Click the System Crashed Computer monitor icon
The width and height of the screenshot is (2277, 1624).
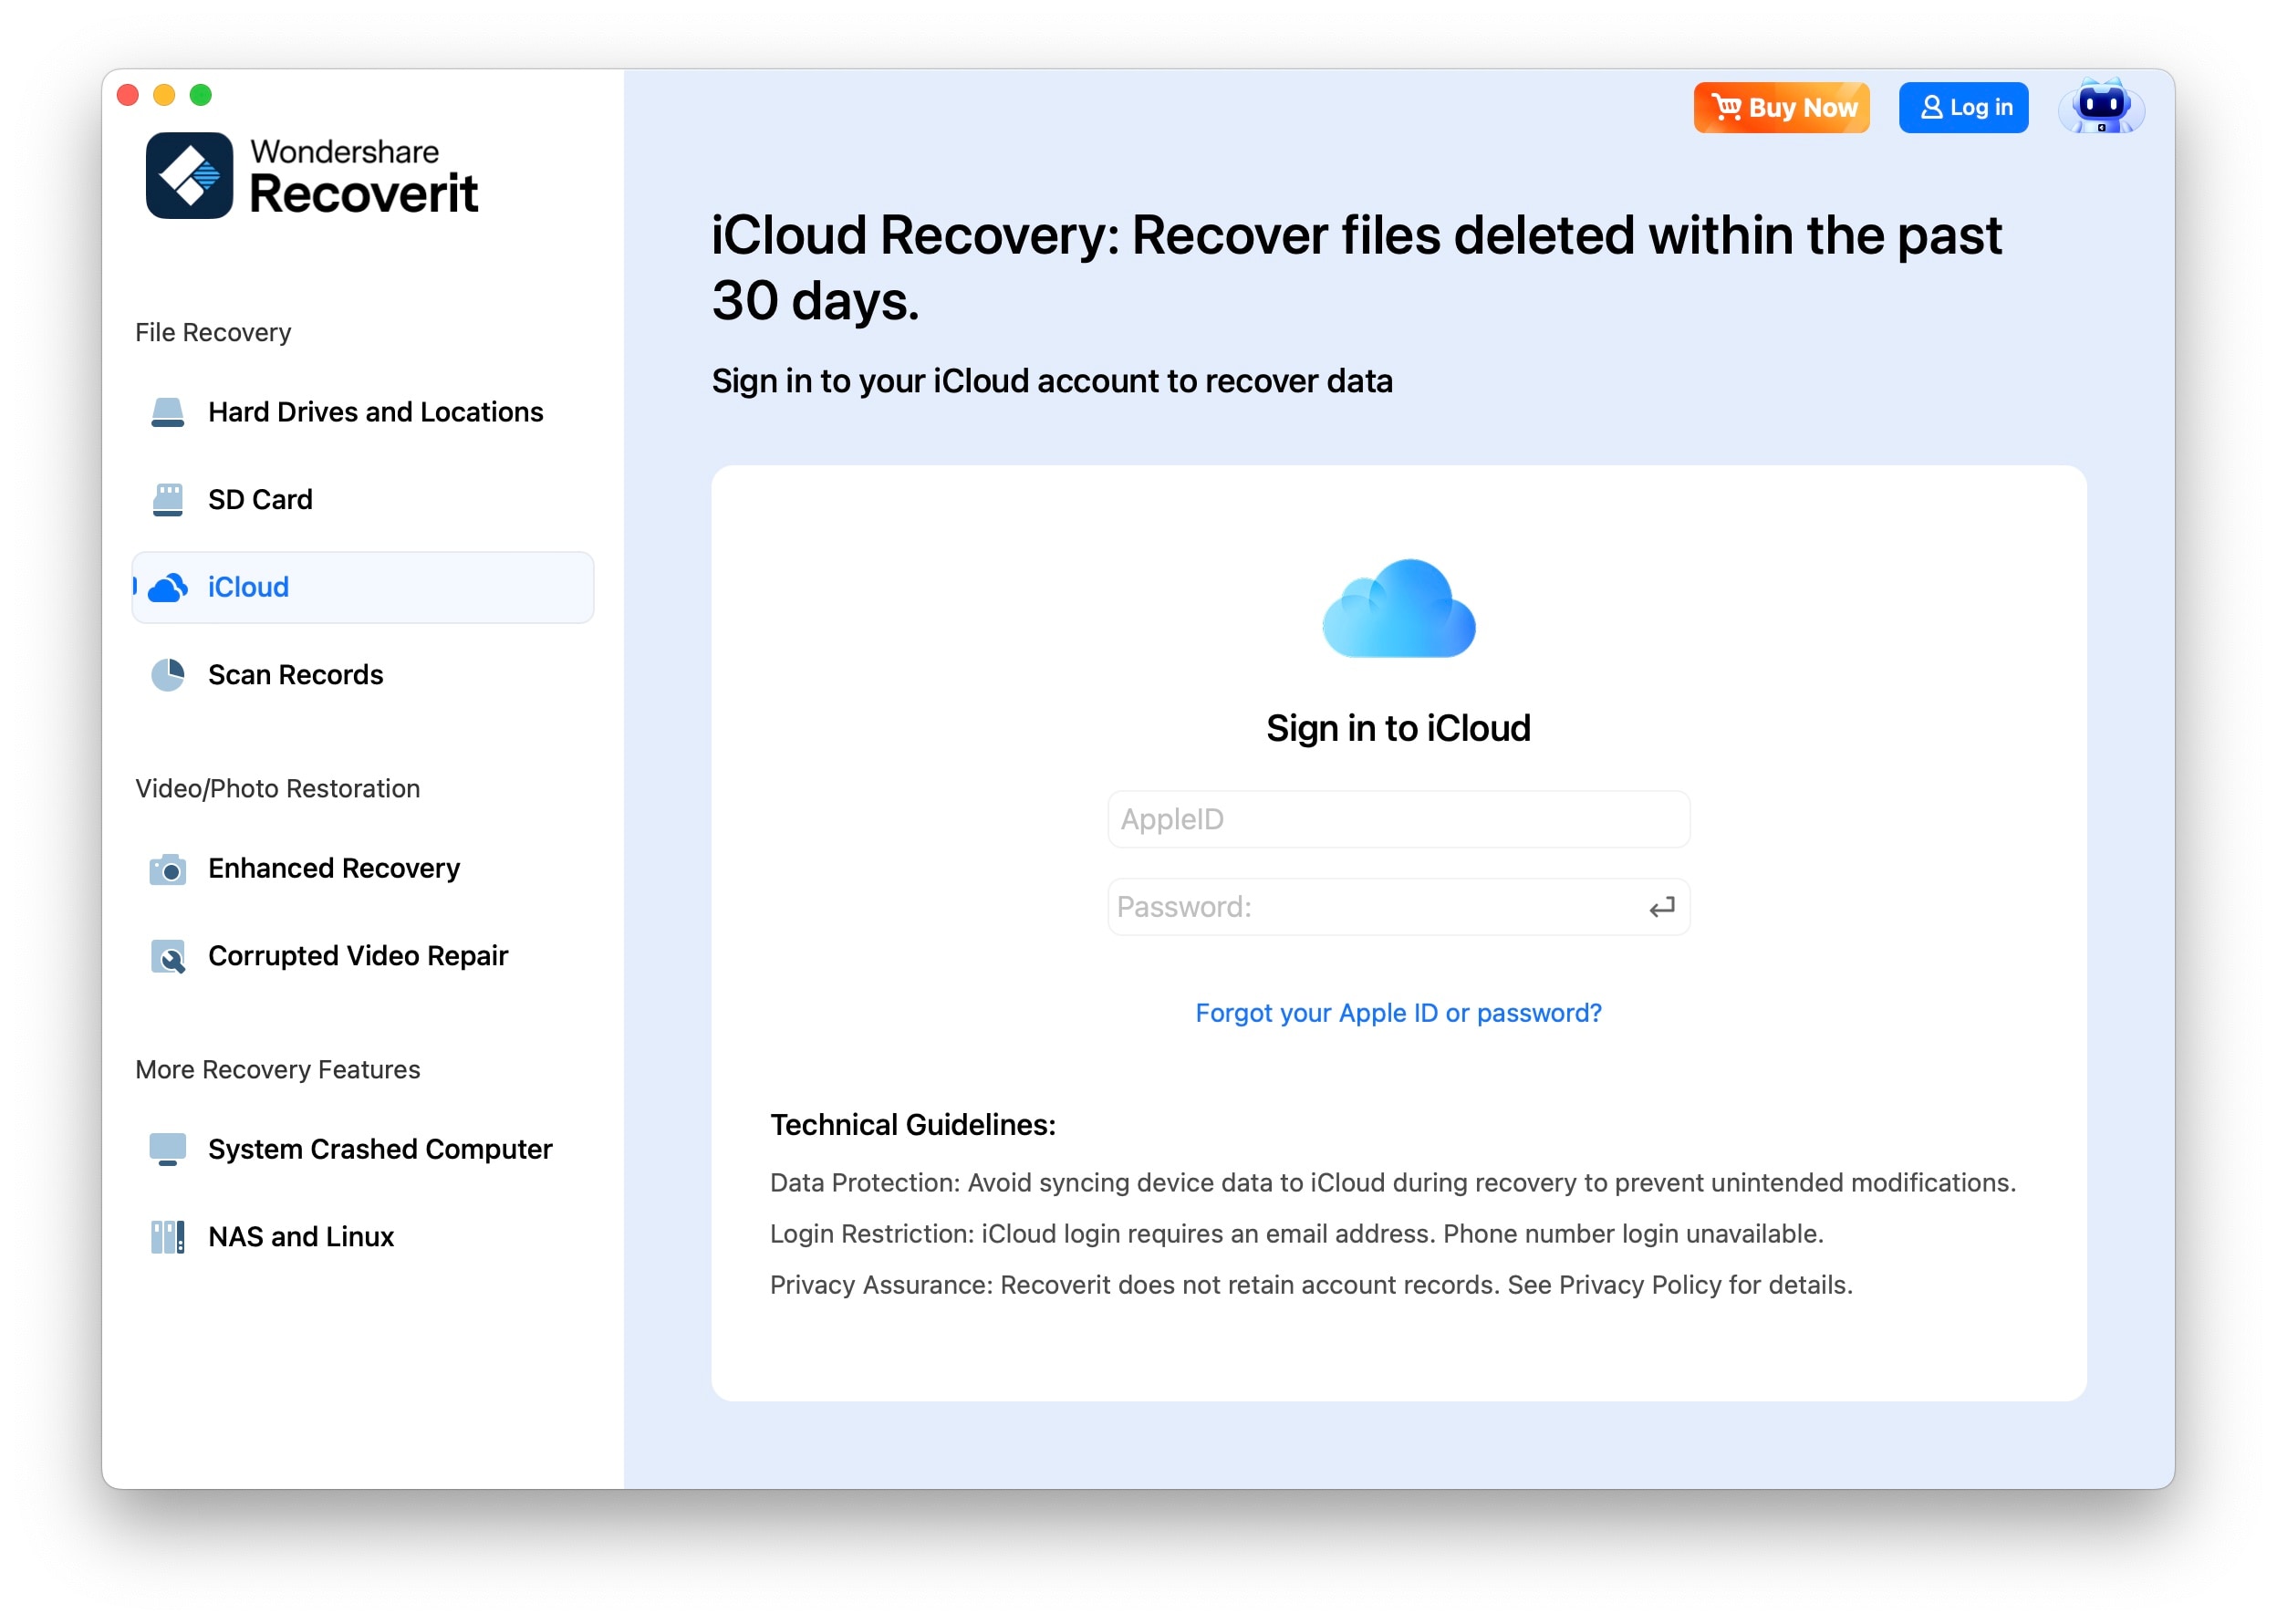click(167, 1149)
